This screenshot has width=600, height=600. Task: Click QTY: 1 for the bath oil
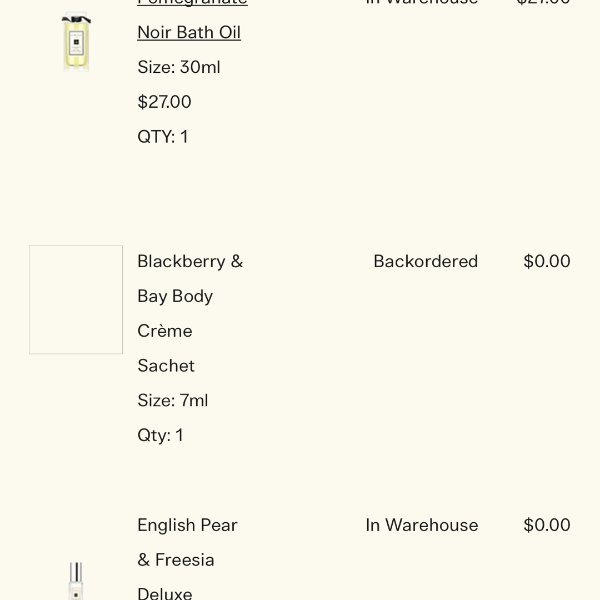coord(163,137)
